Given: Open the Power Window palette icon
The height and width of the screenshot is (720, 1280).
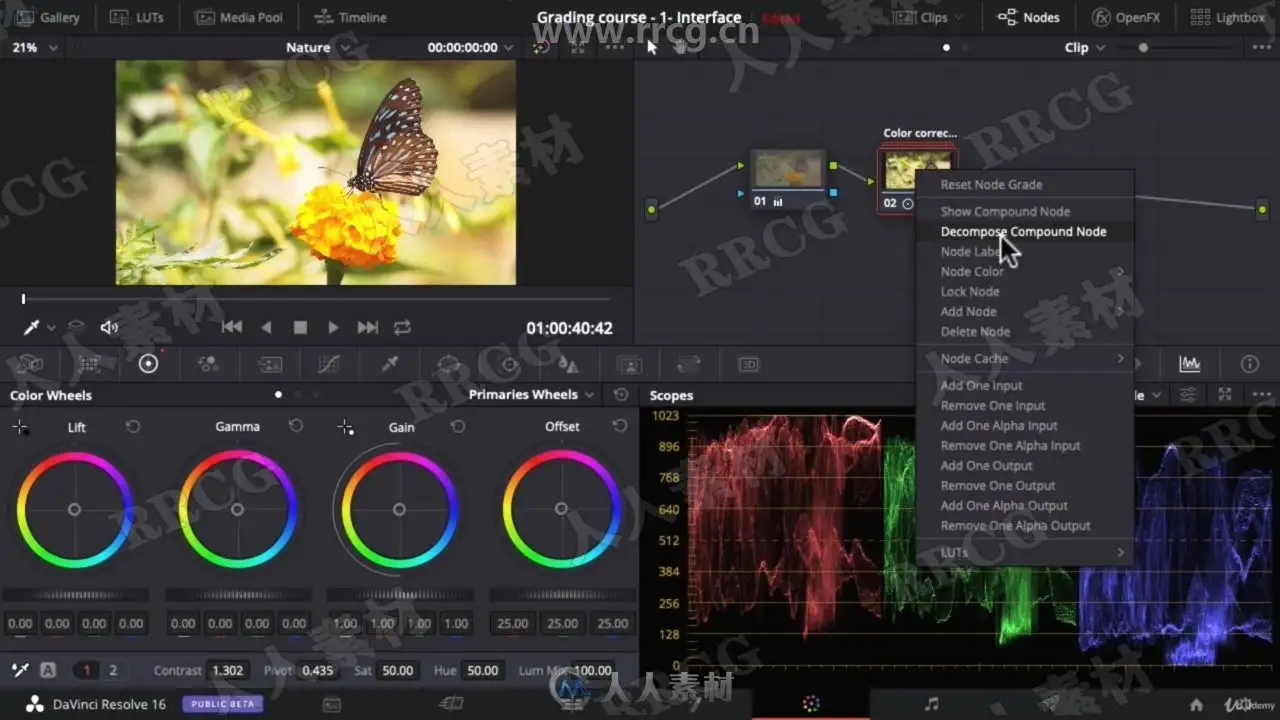Looking at the screenshot, I should 449,364.
